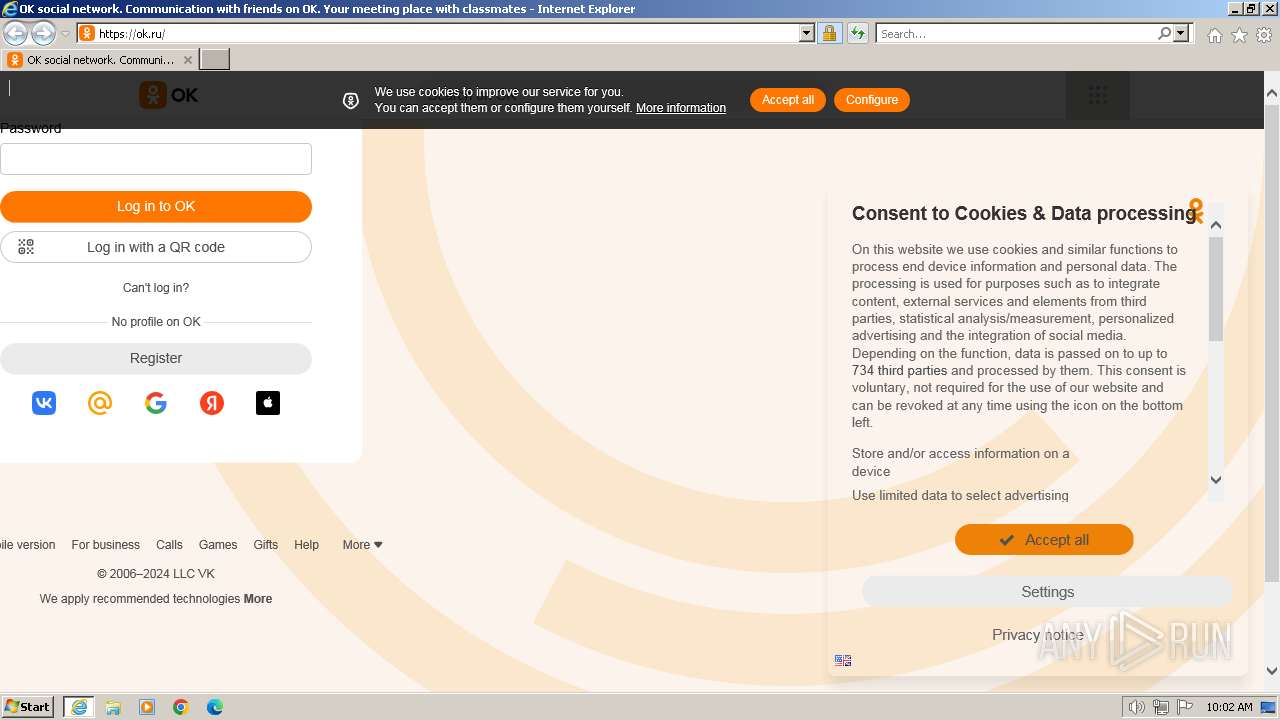Click Log in with a QR code

tap(156, 247)
